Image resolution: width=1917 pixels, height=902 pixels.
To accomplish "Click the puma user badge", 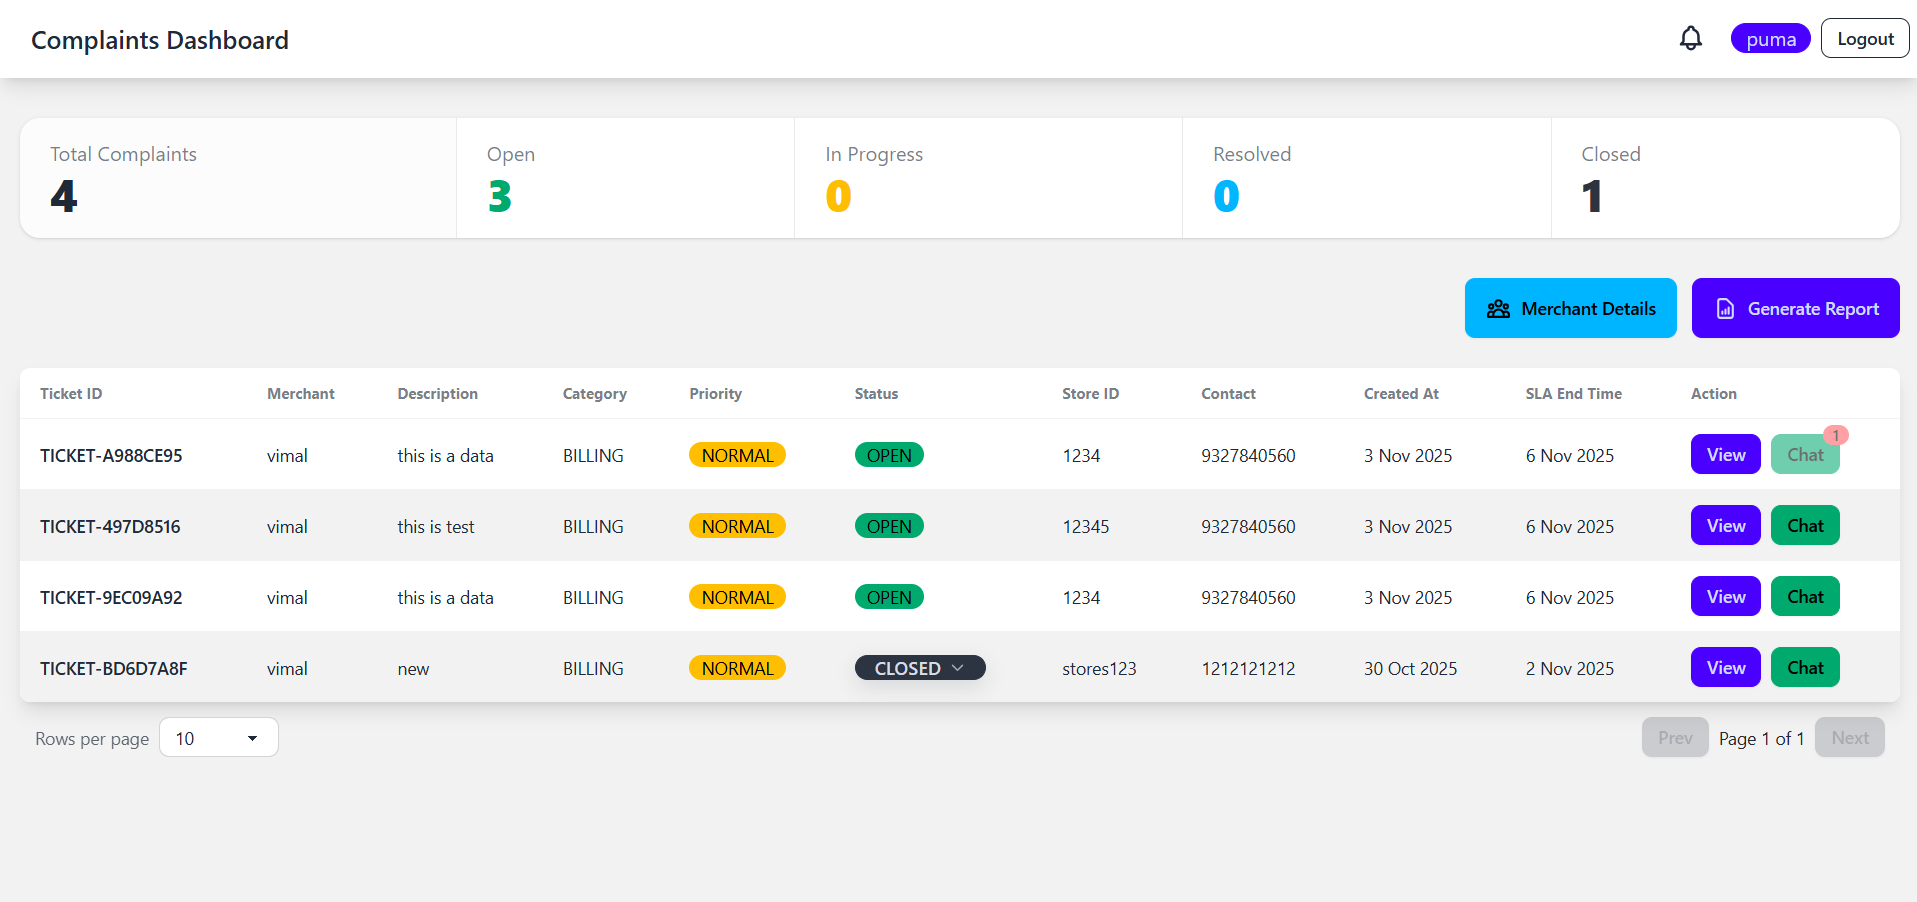I will (1770, 38).
